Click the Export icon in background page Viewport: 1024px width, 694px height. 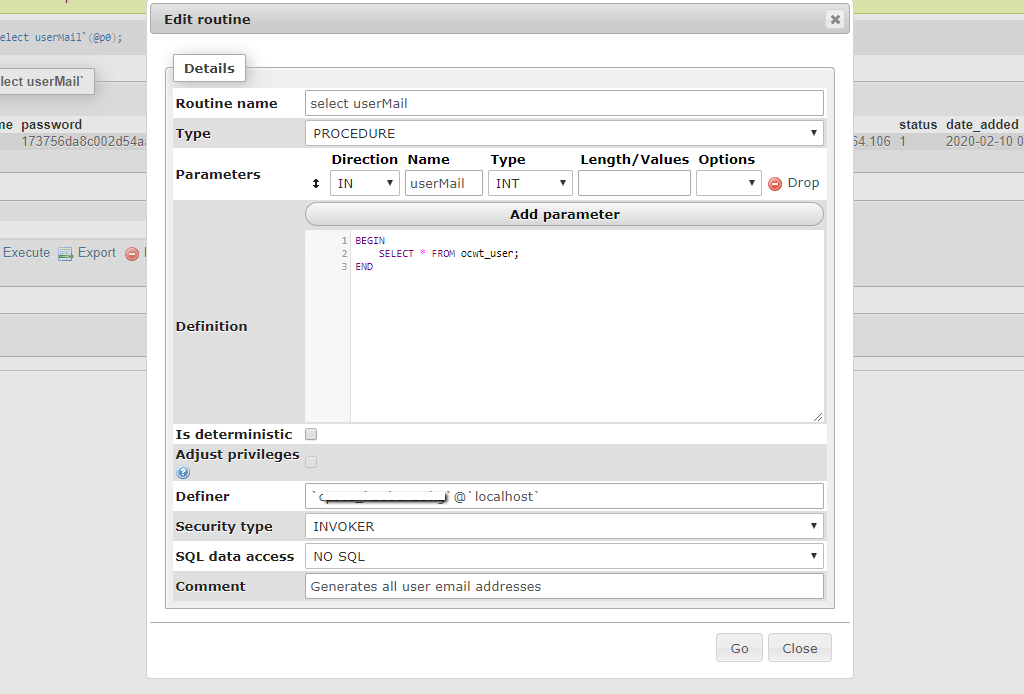pos(65,253)
